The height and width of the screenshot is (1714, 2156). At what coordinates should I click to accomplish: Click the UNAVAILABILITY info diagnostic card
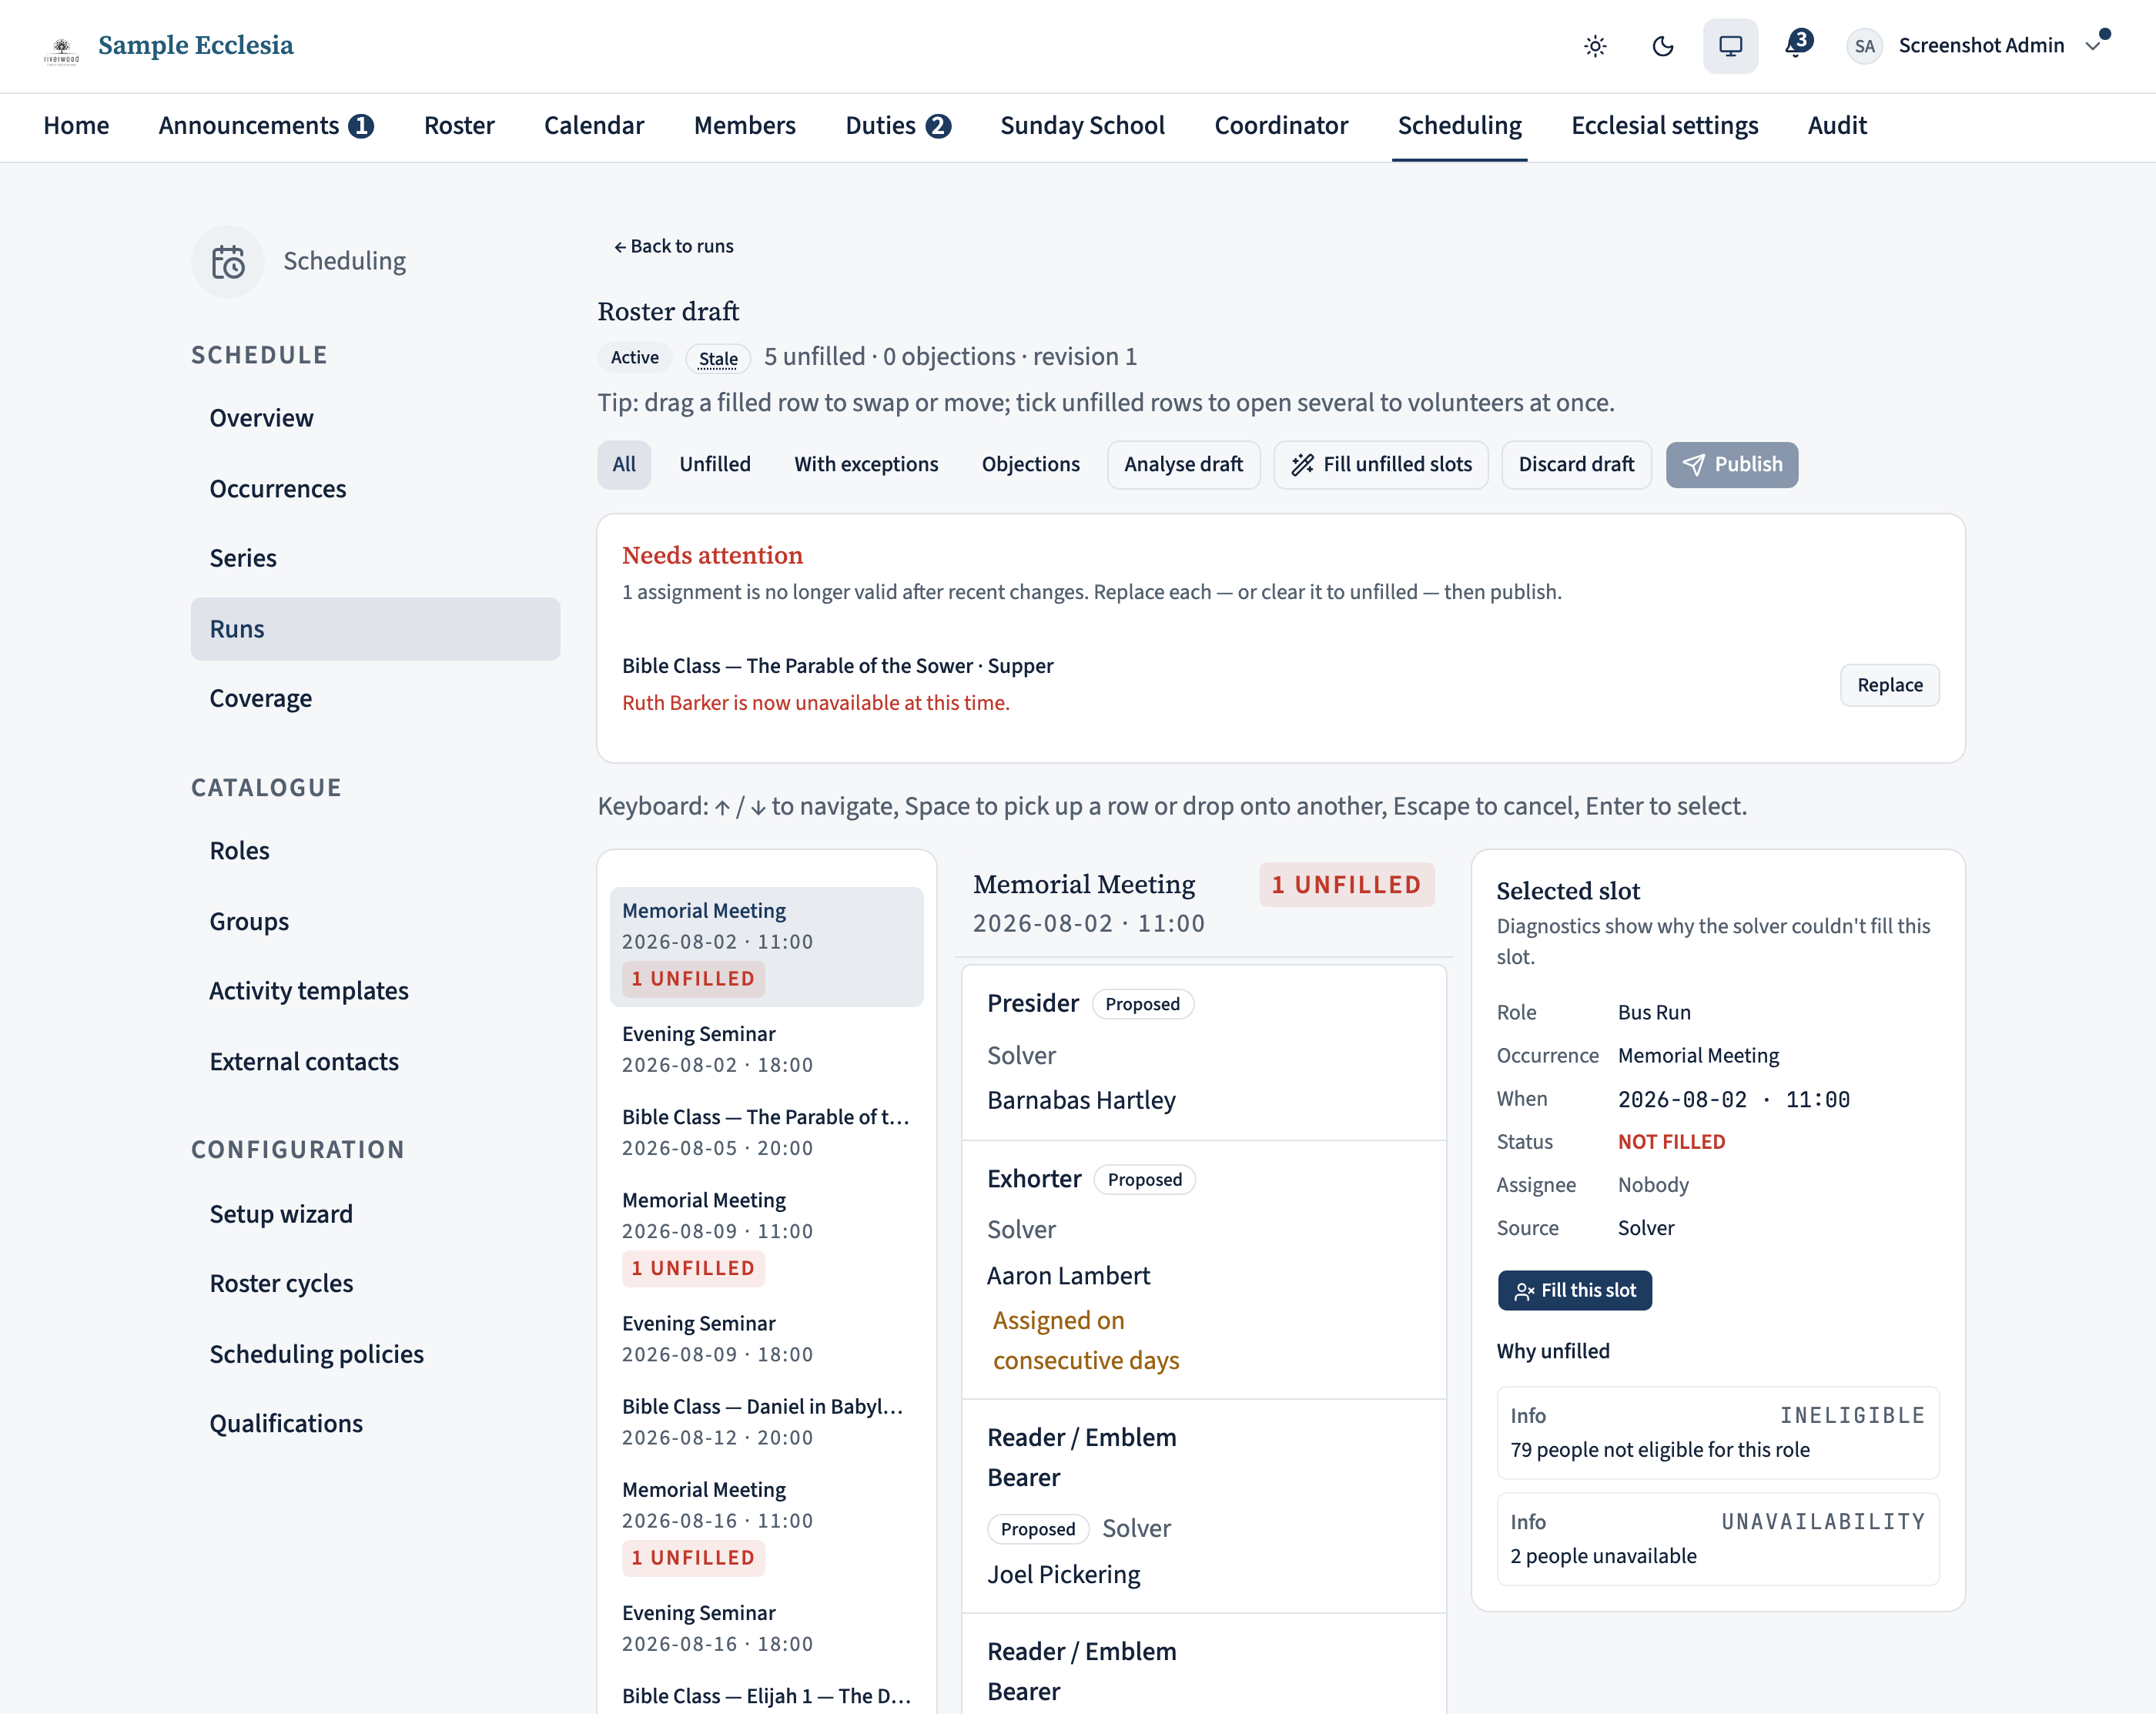pyautogui.click(x=1717, y=1539)
